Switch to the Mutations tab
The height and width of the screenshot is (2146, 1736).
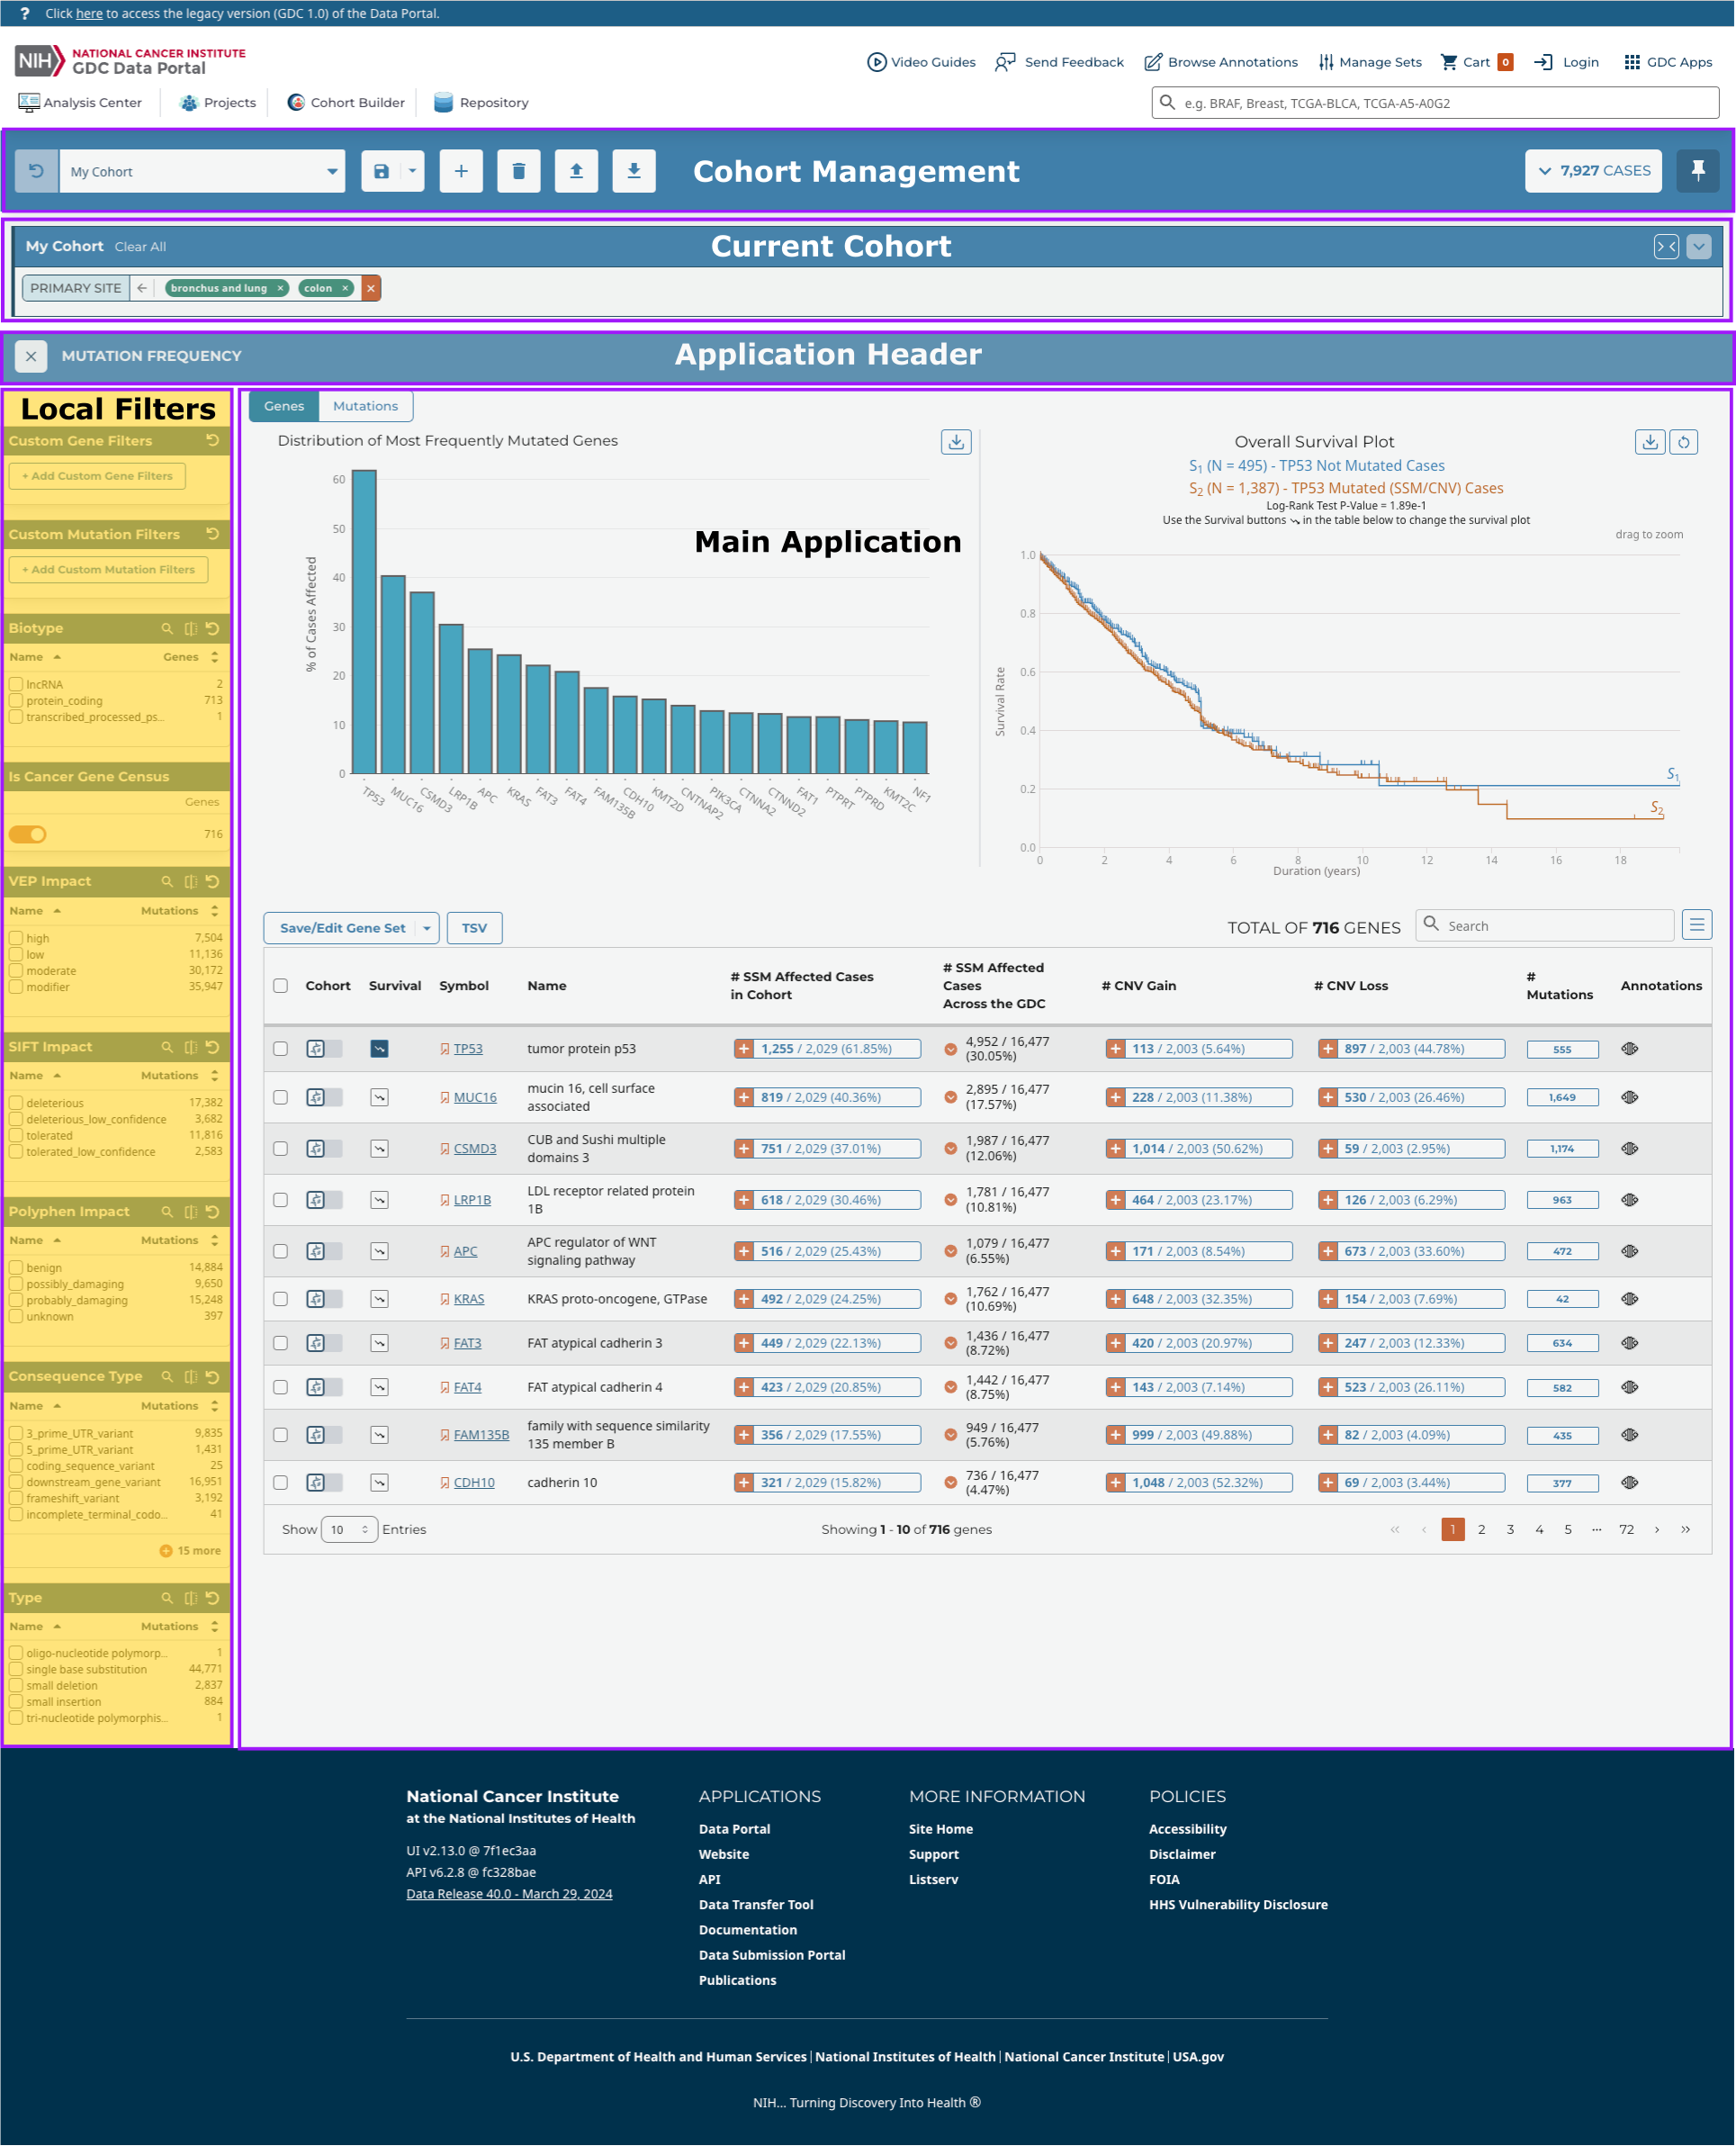[365, 406]
